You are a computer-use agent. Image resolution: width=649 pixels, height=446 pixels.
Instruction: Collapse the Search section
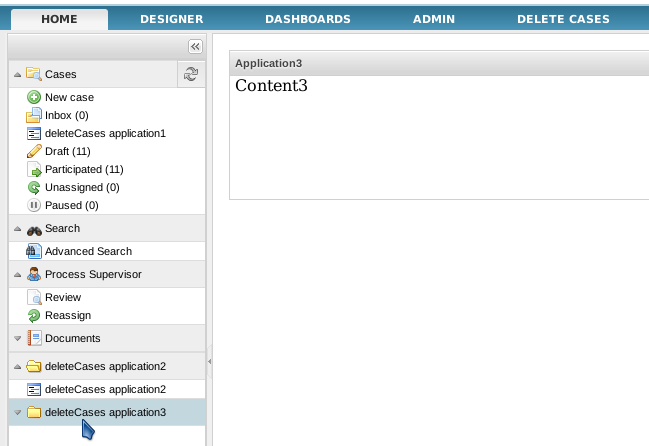point(17,229)
